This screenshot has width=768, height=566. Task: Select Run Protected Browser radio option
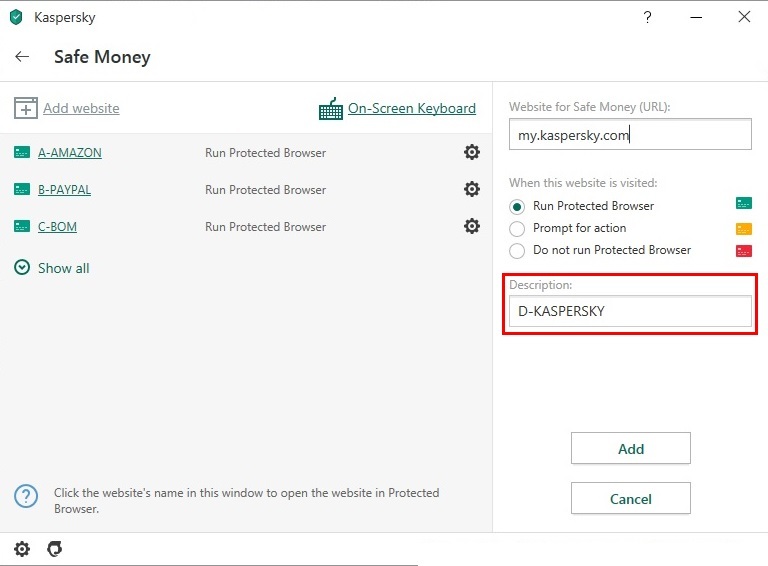pyautogui.click(x=517, y=206)
